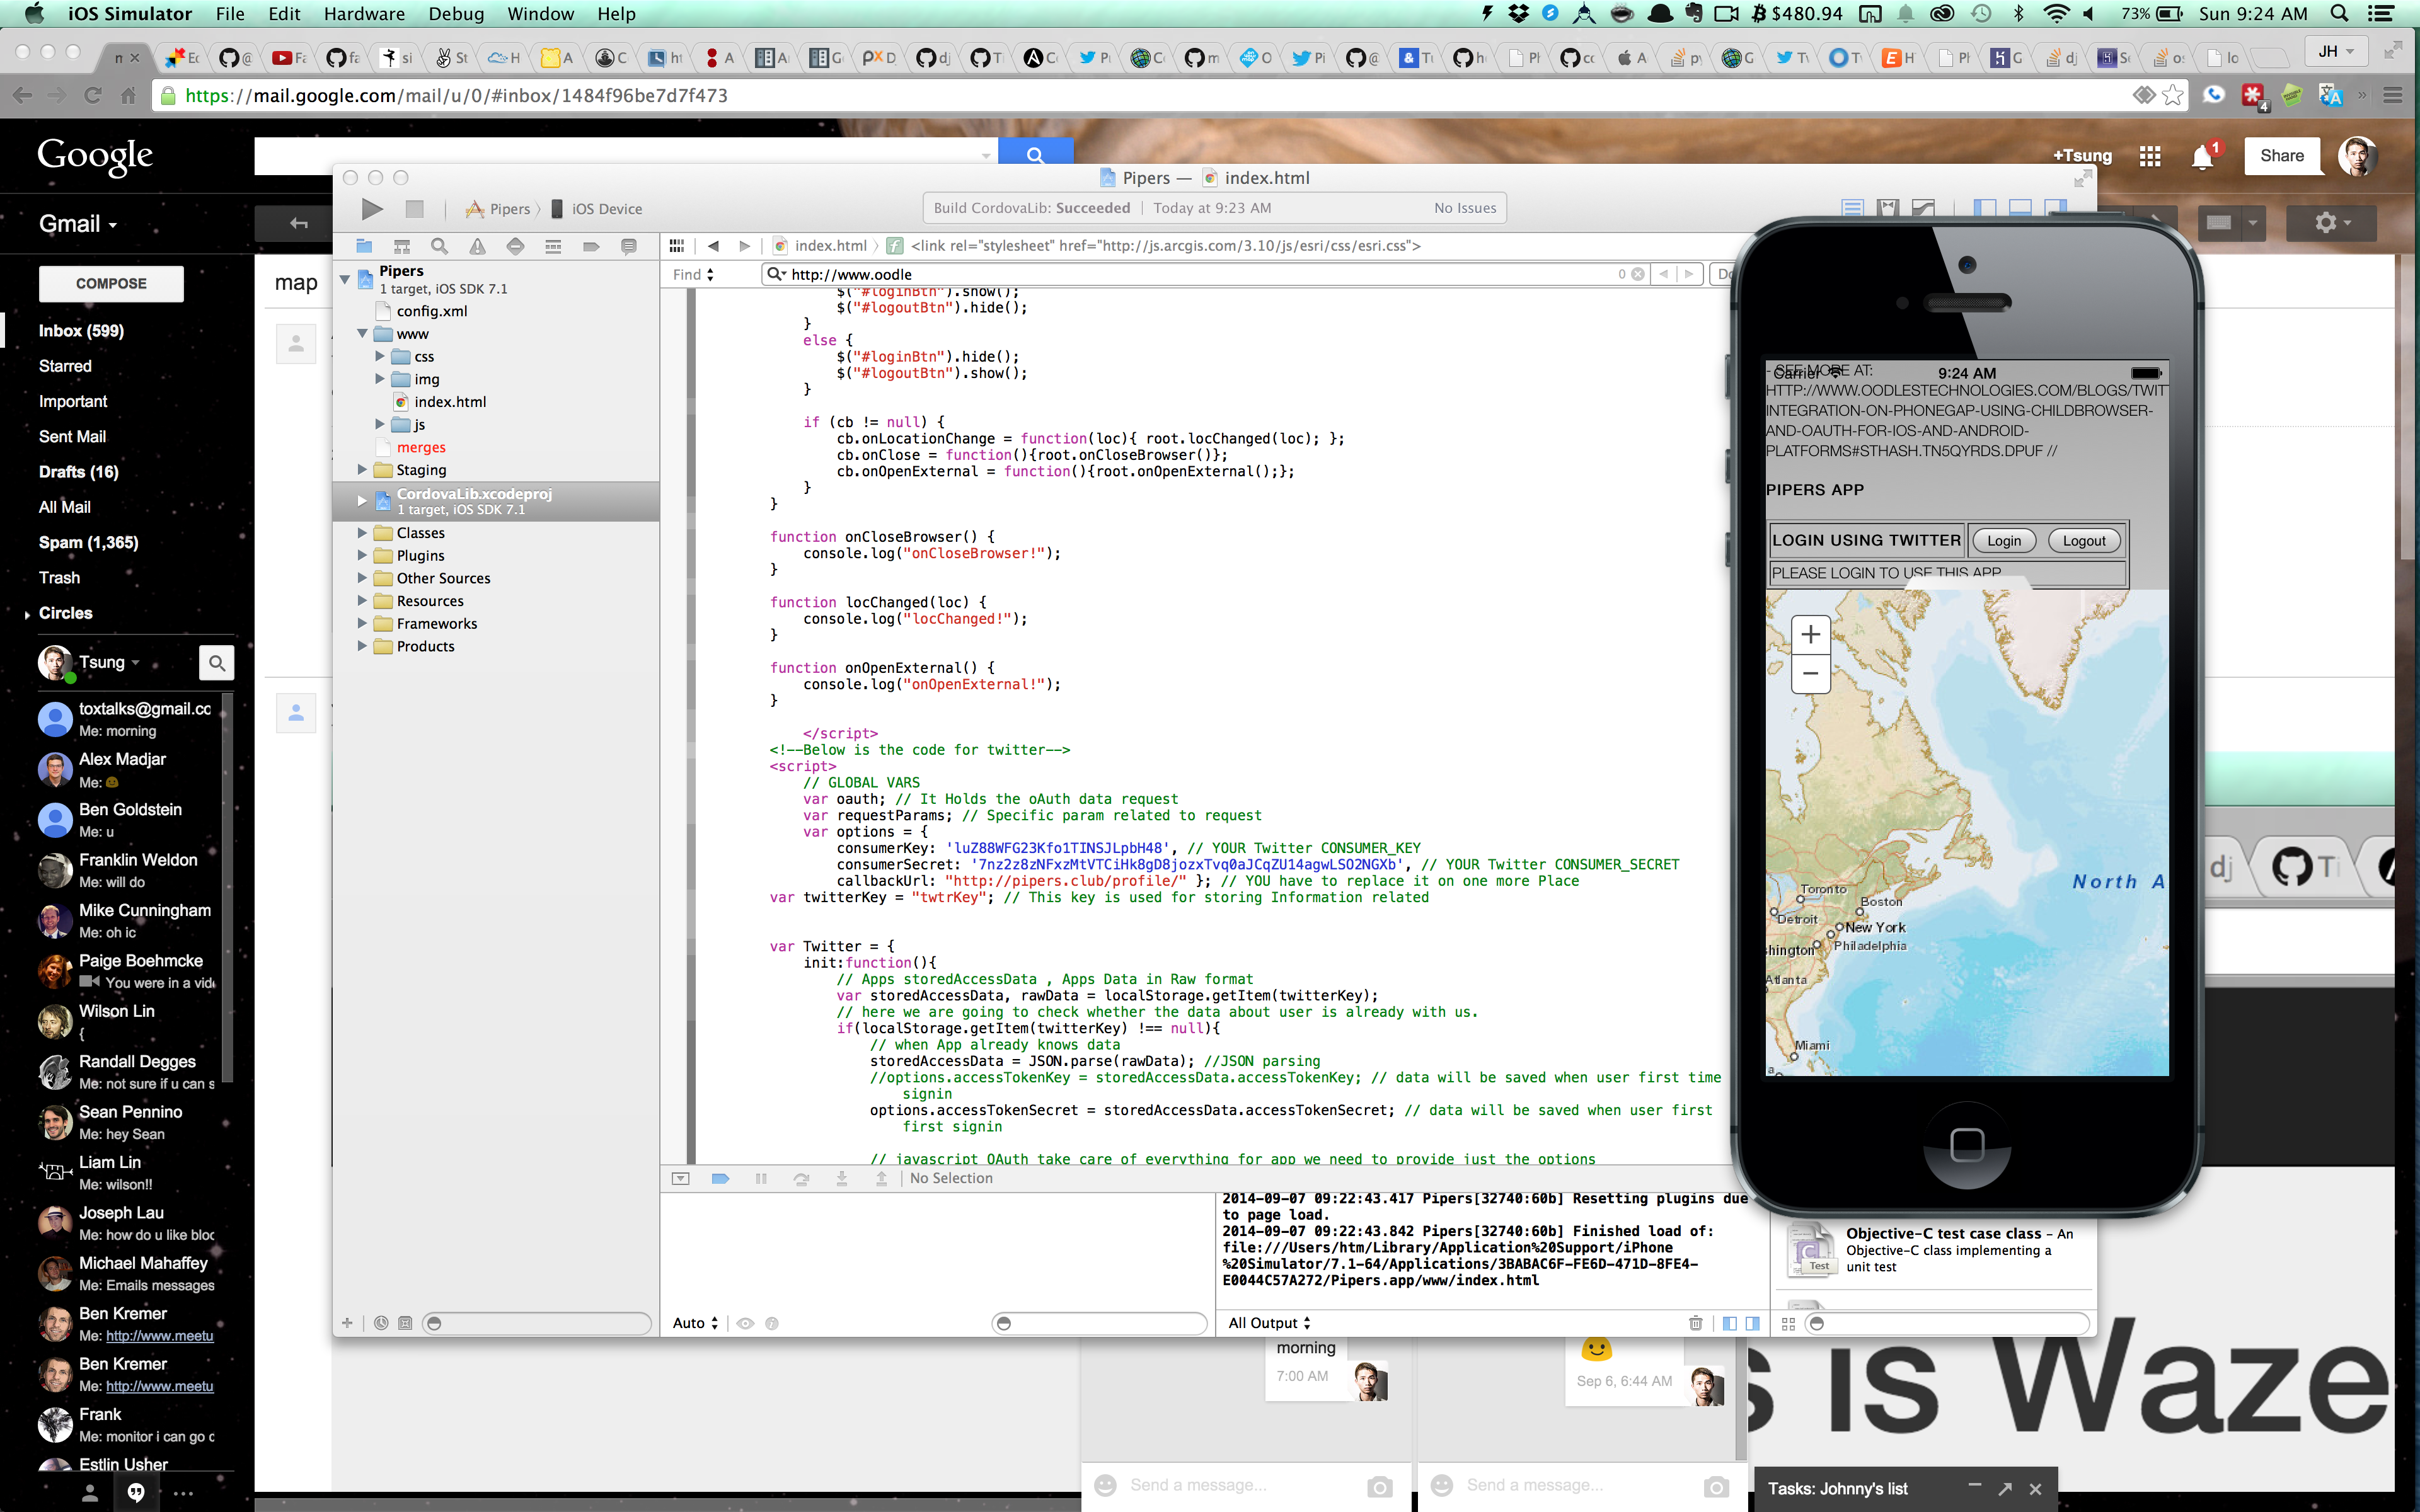2420x1512 pixels.
Task: Hide the debug area with toggle button
Action: coord(681,1179)
